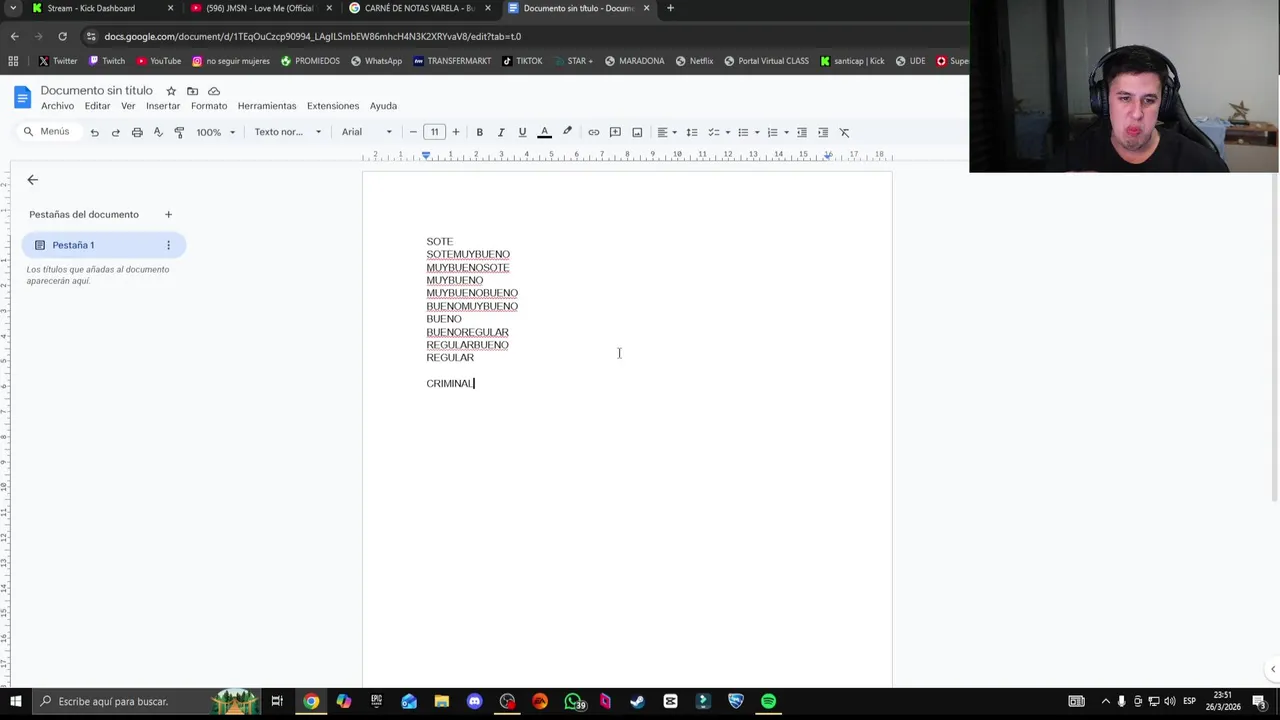
Task: Show hidden system tray icons
Action: coord(1105,701)
